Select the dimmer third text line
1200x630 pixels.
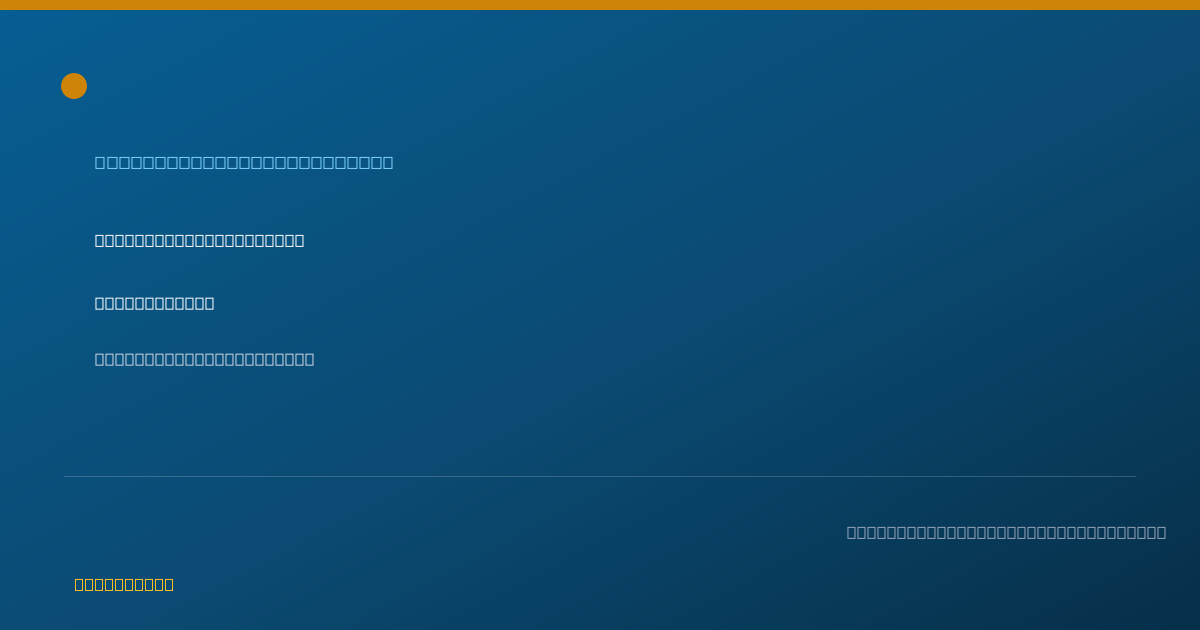pyautogui.click(x=204, y=359)
